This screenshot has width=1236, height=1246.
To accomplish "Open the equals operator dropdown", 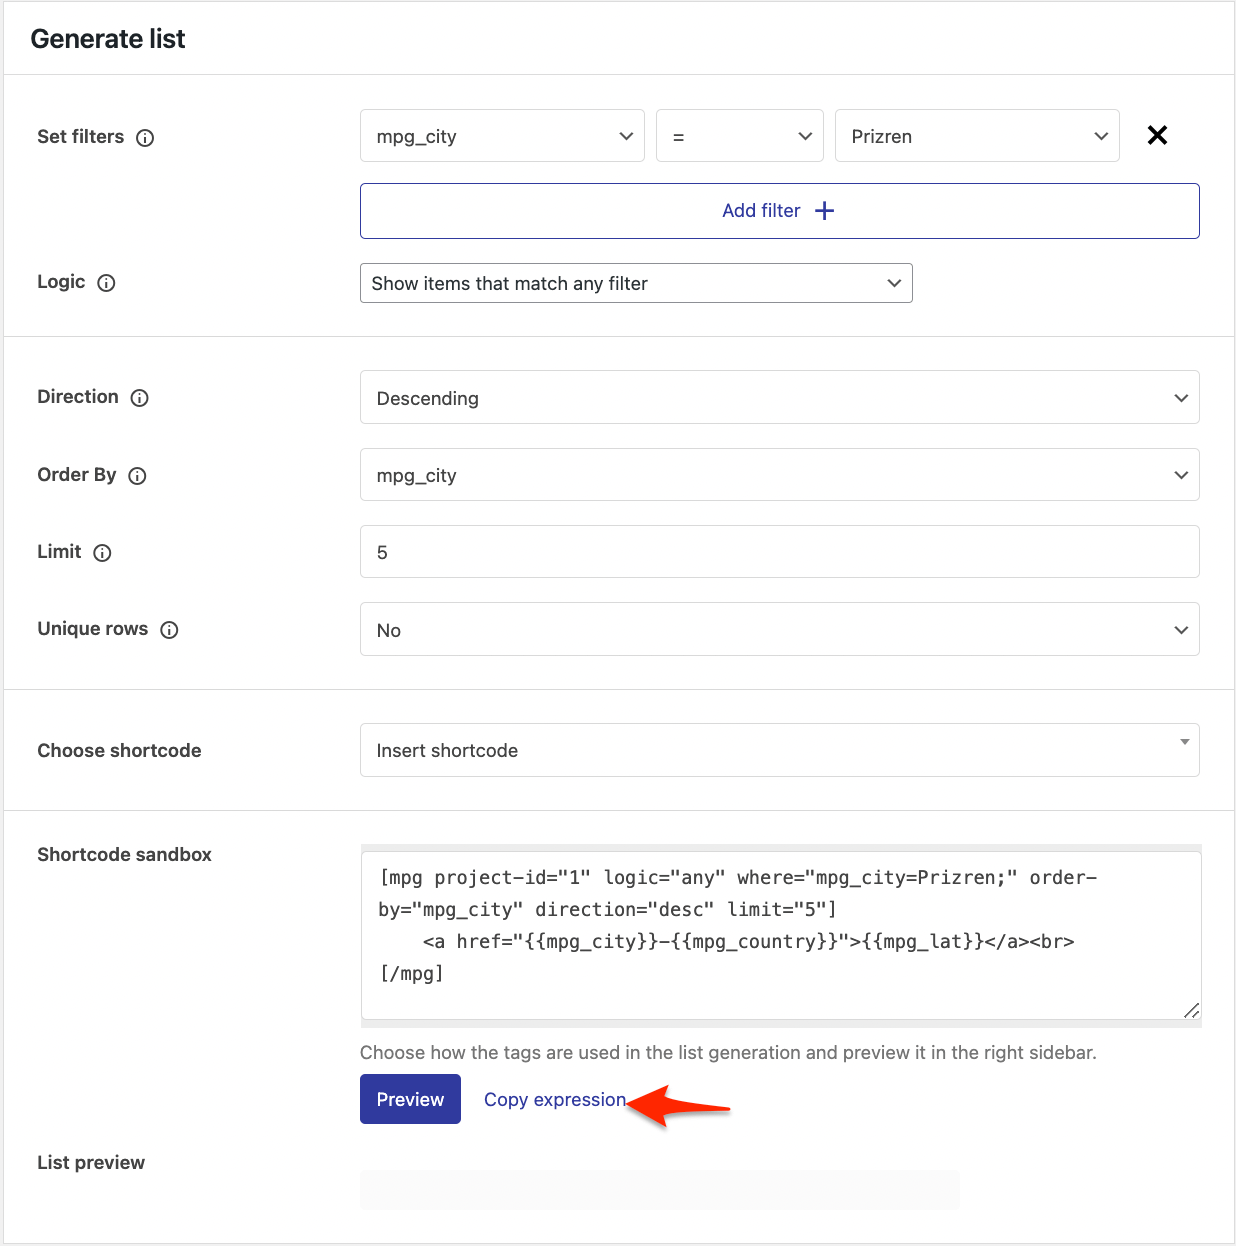I will coord(739,136).
